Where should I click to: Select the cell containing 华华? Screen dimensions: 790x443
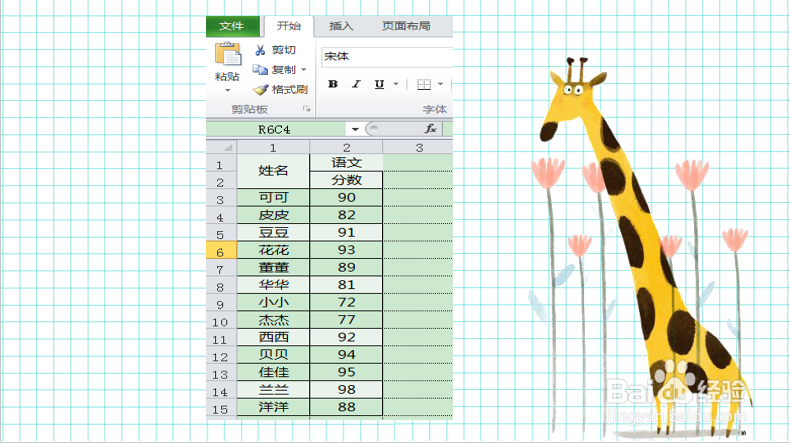pyautogui.click(x=273, y=285)
